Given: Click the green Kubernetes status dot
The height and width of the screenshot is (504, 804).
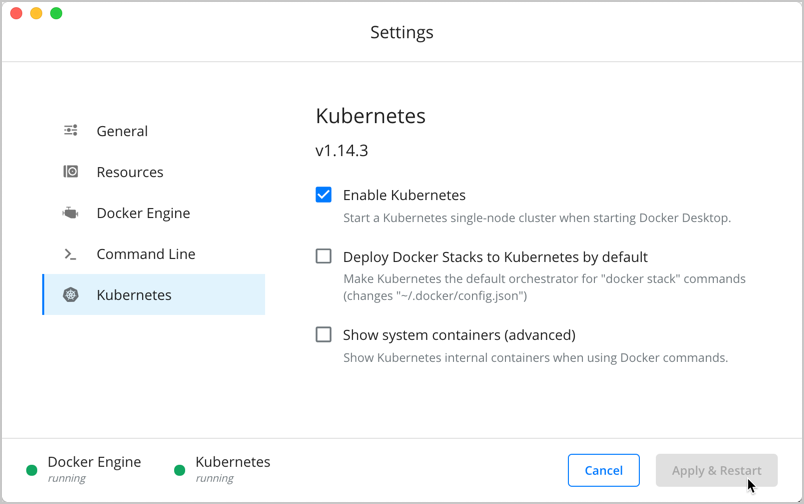Looking at the screenshot, I should click(x=180, y=470).
